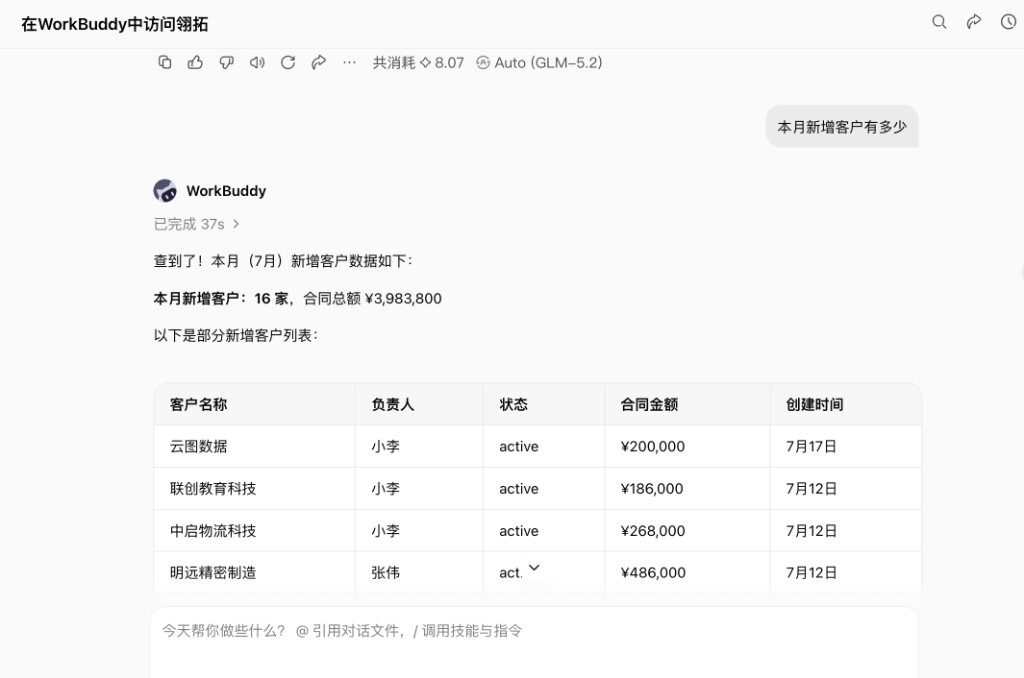The width and height of the screenshot is (1024, 678).
Task: Click the WorkBuddy avatar icon
Action: click(165, 191)
